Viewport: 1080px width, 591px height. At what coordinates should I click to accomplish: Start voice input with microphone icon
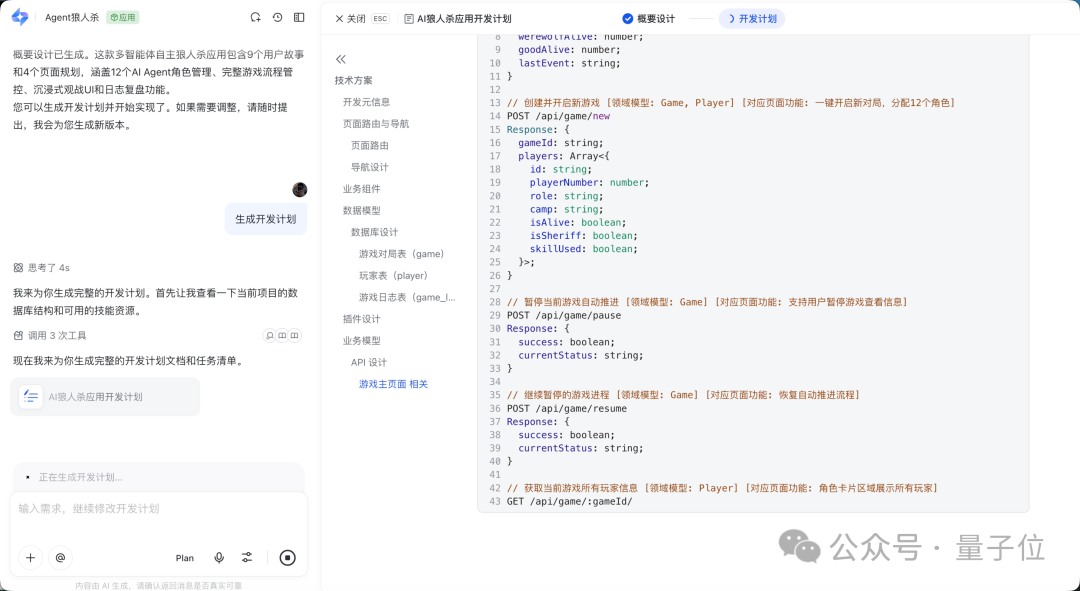tap(219, 558)
